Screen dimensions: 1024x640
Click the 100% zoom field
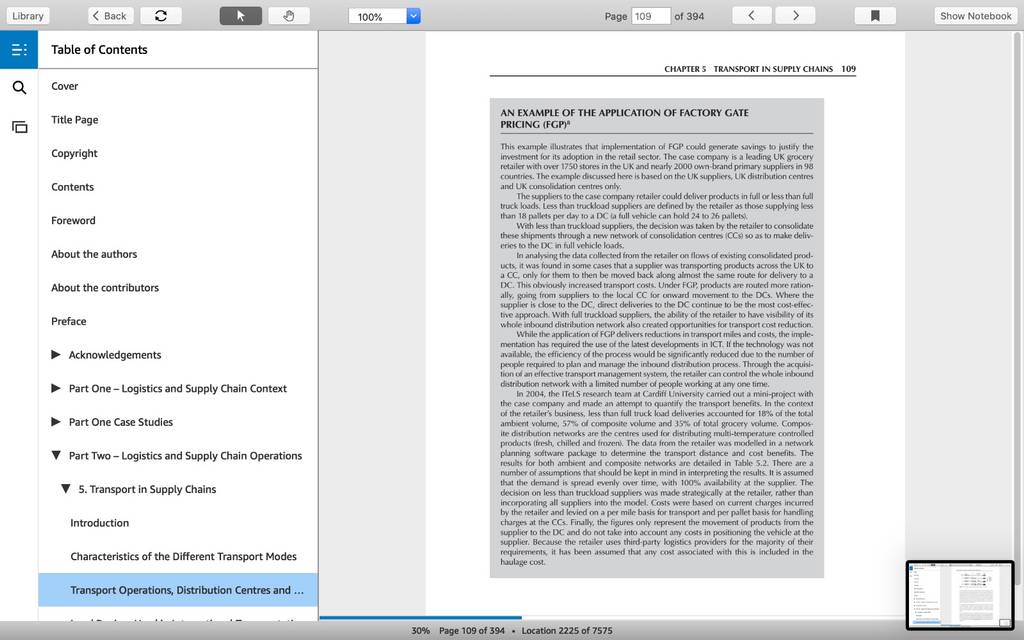377,16
